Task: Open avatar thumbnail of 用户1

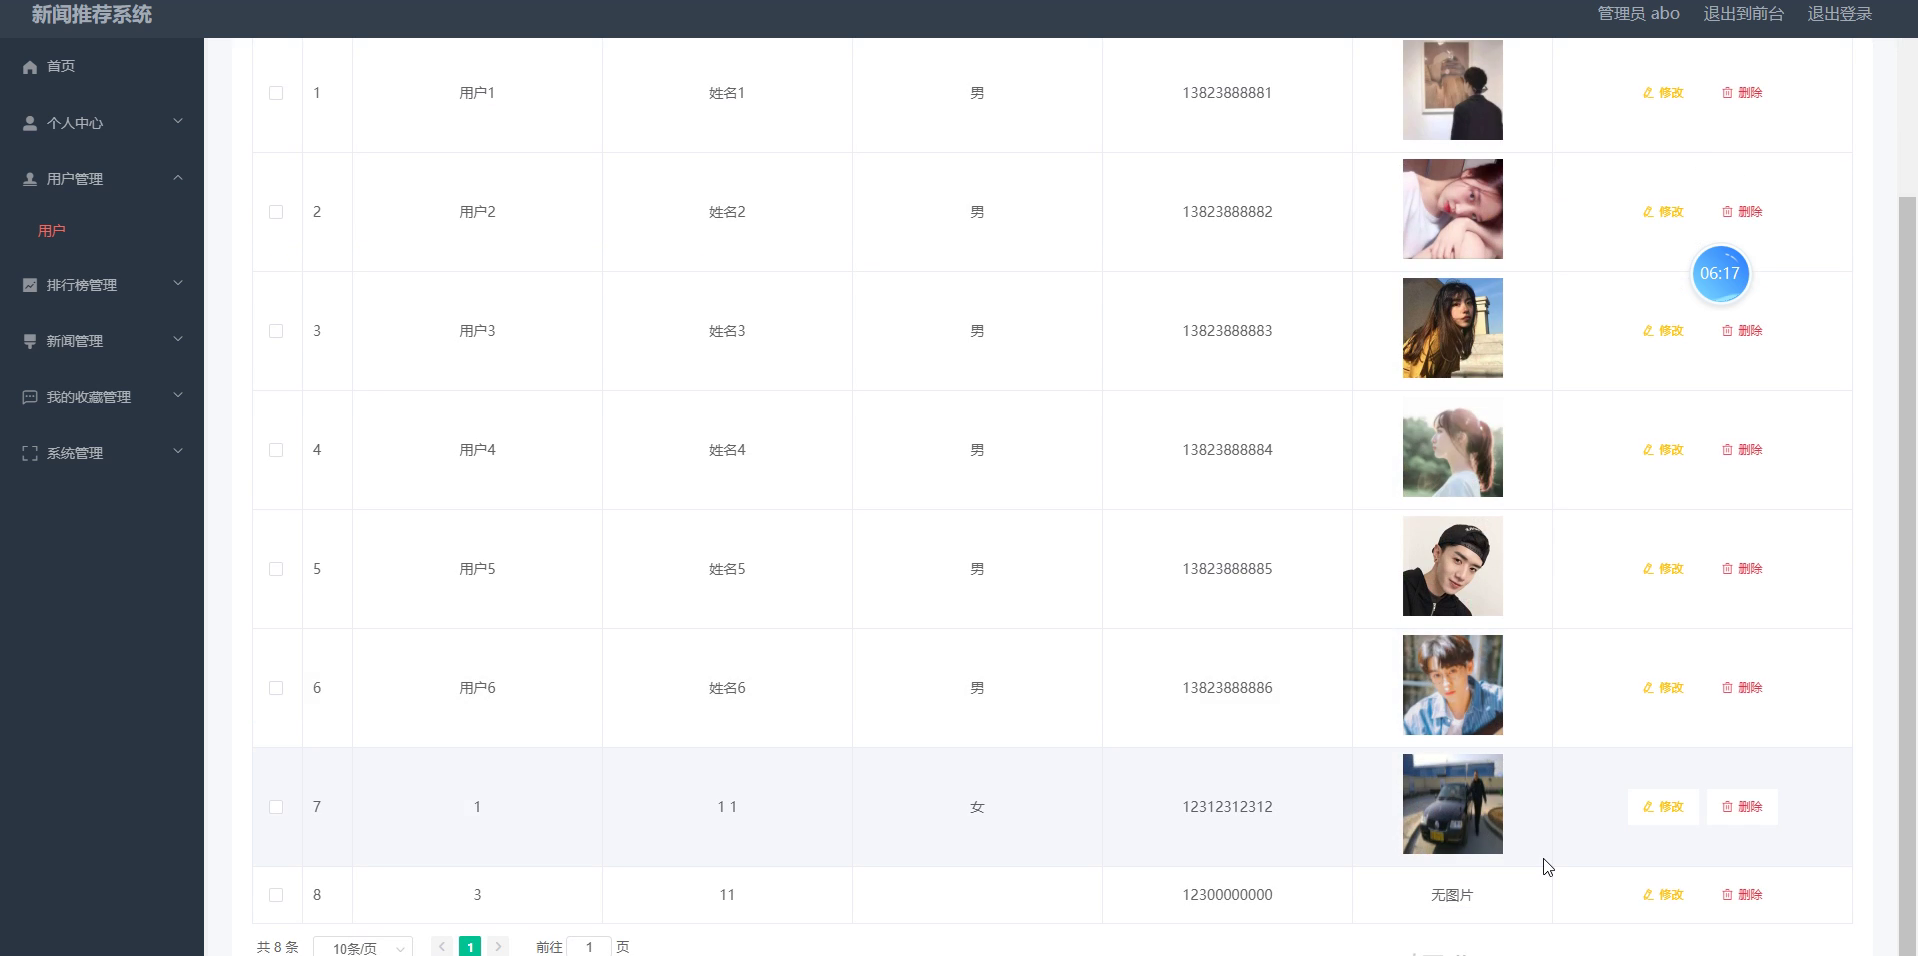Action: pos(1453,90)
